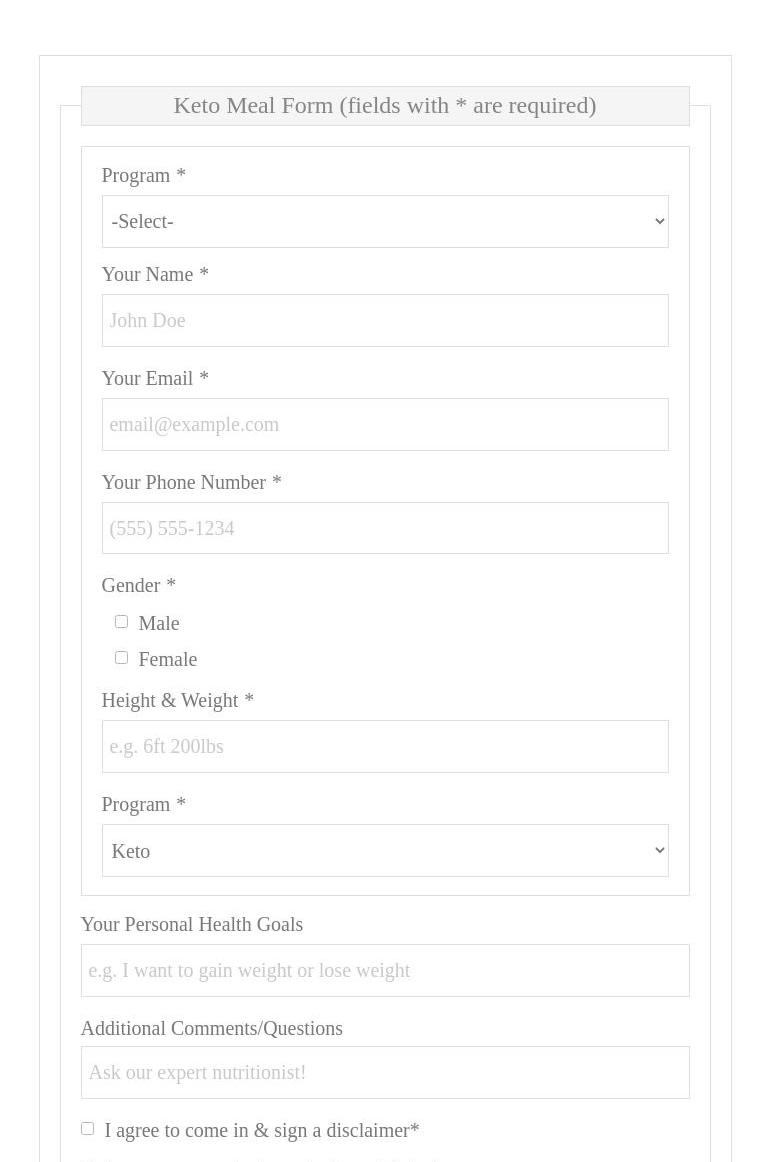Click the 'Gender *' label text
The image size is (770, 1162).
click(x=138, y=585)
